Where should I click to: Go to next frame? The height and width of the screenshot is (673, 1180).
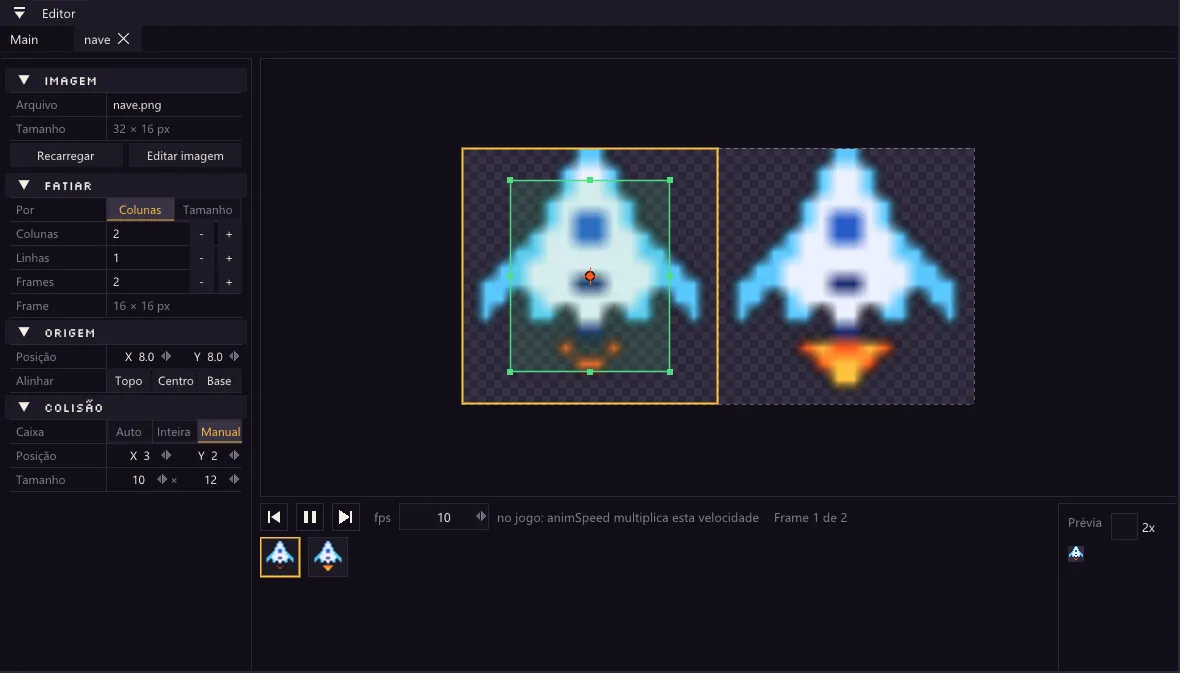tap(345, 517)
